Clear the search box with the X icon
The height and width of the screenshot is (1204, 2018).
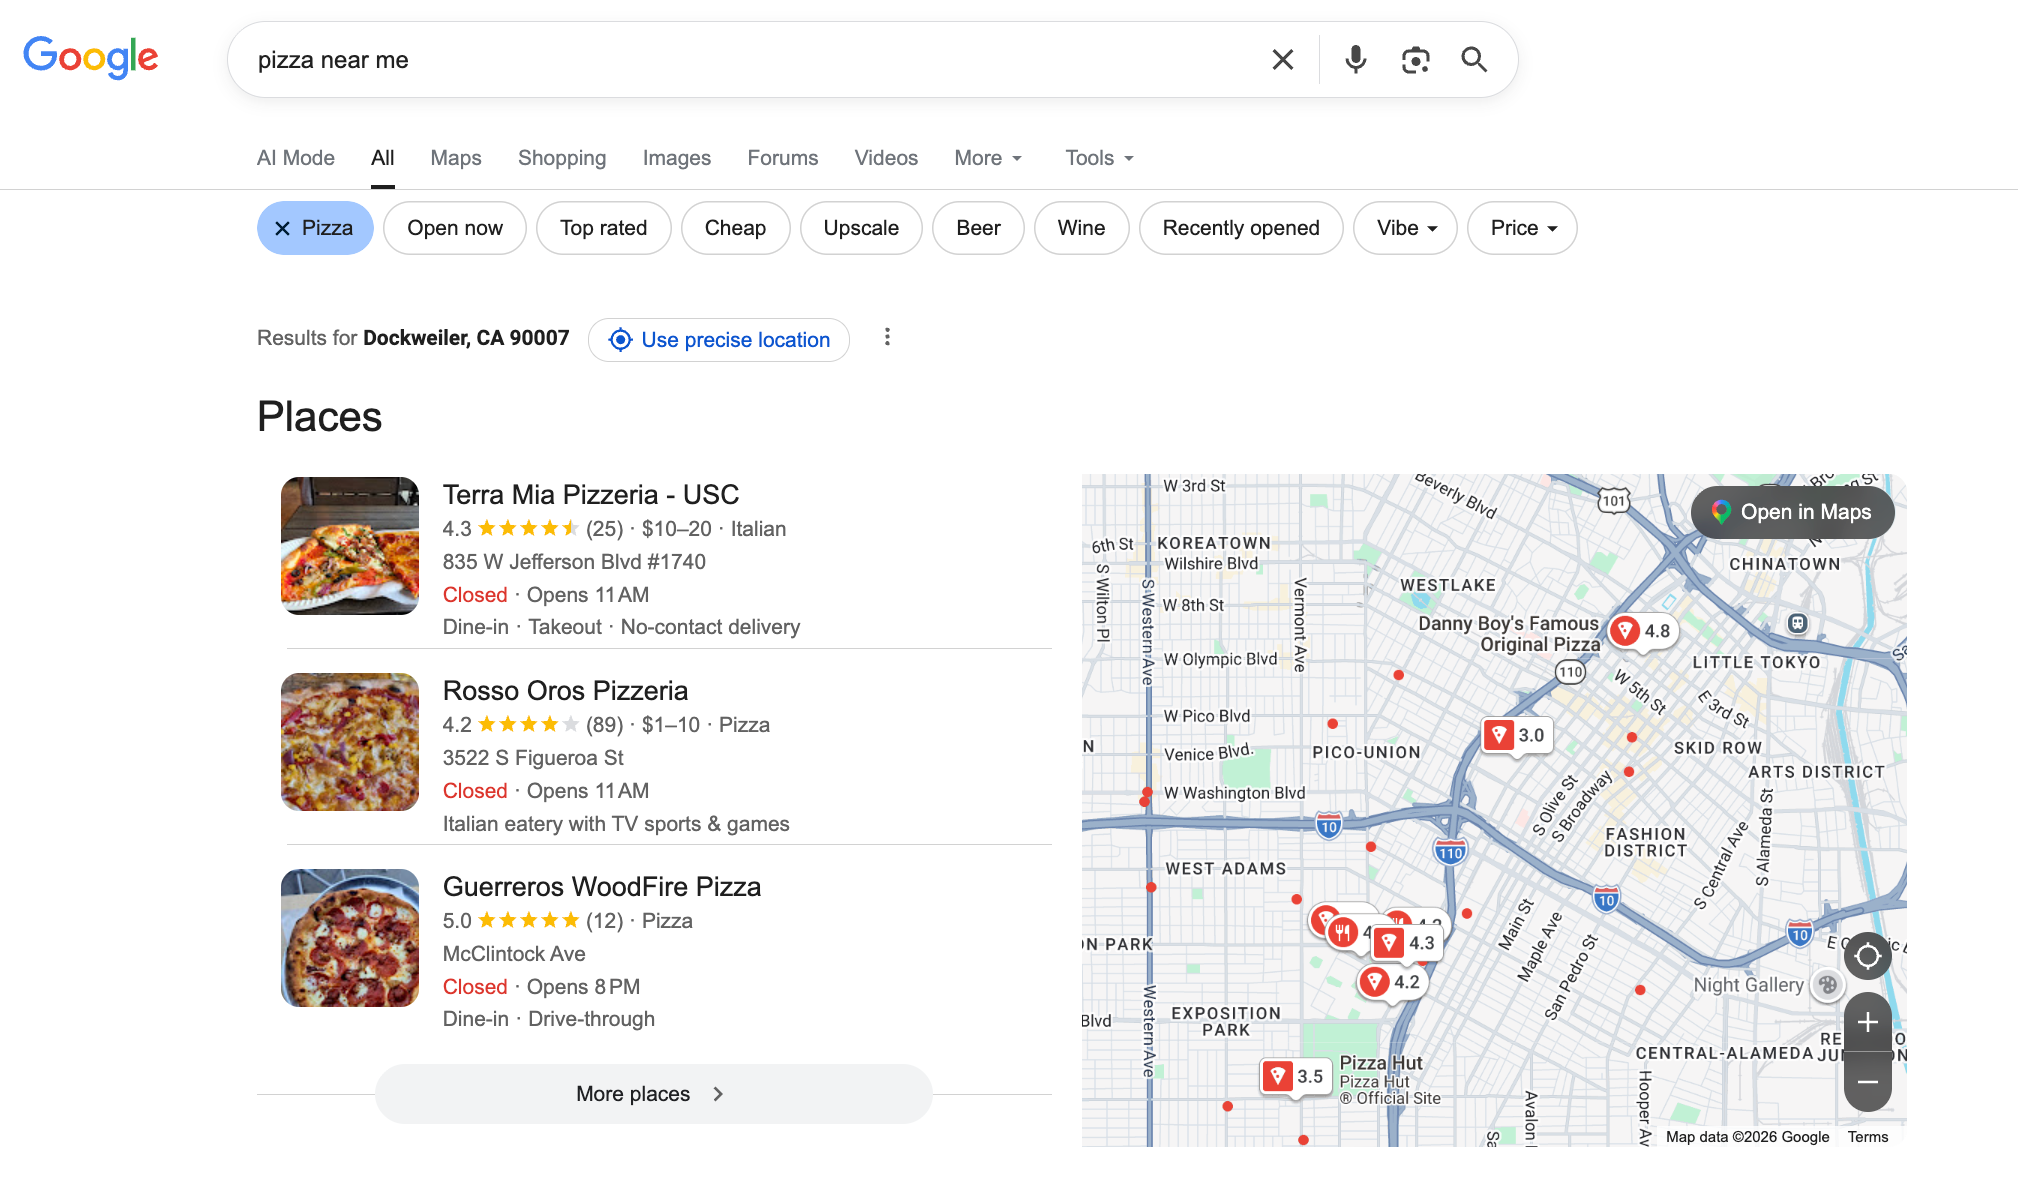[1282, 60]
